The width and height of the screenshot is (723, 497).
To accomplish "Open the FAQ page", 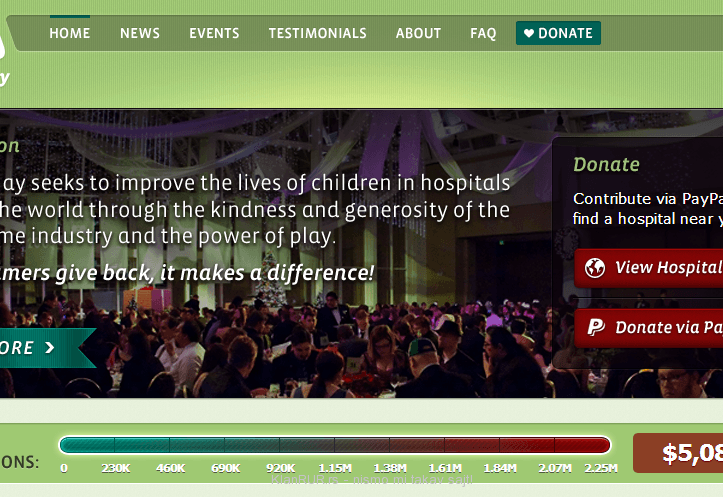I will pos(483,33).
